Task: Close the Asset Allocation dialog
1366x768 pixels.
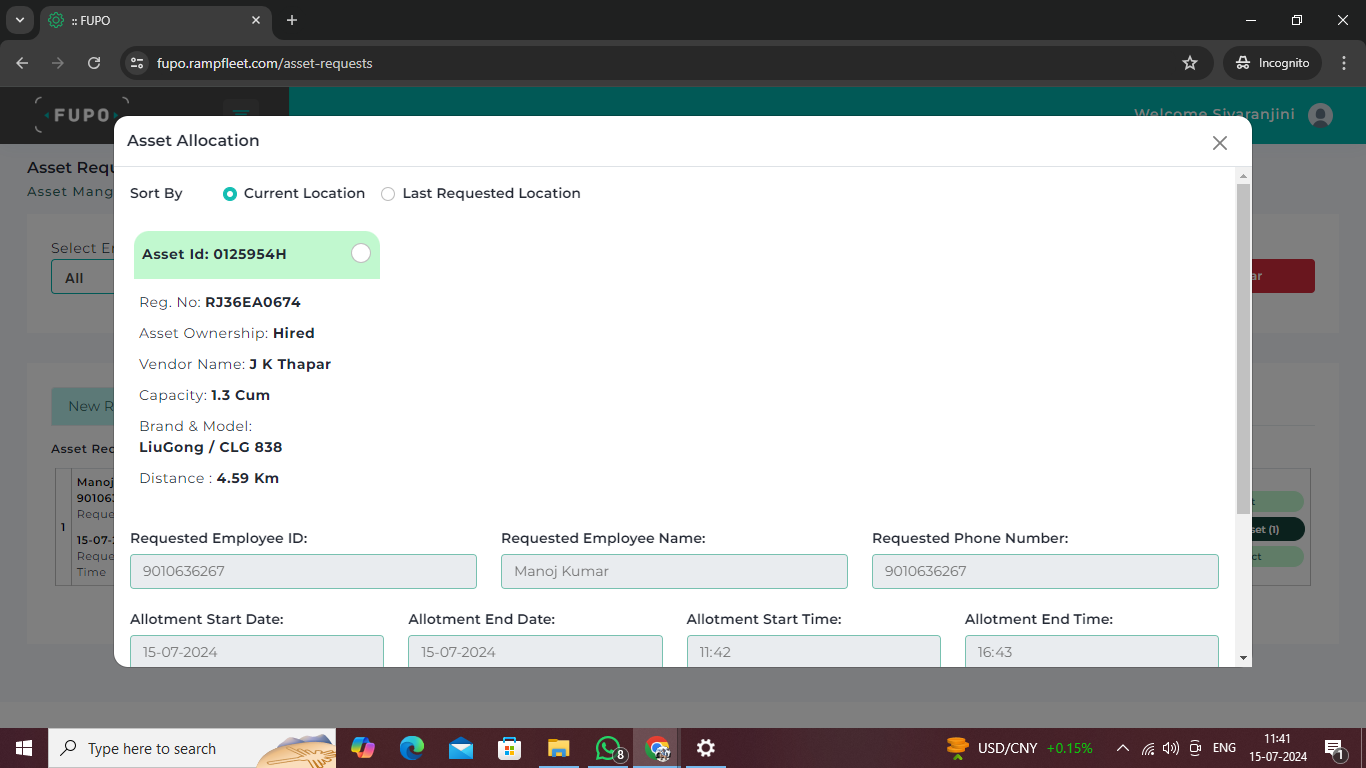Action: point(1219,142)
